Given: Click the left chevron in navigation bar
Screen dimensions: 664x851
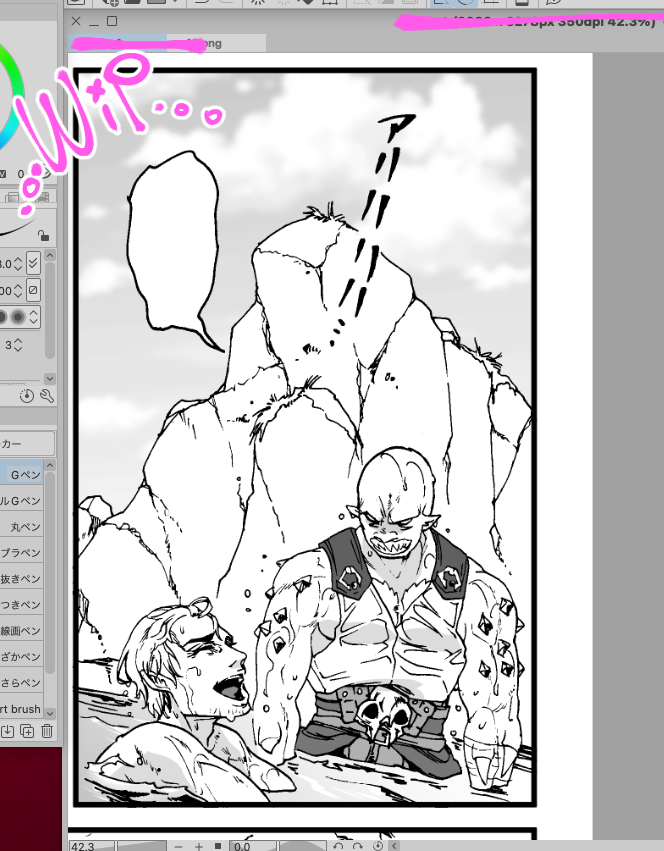Looking at the screenshot, I should tap(394, 846).
